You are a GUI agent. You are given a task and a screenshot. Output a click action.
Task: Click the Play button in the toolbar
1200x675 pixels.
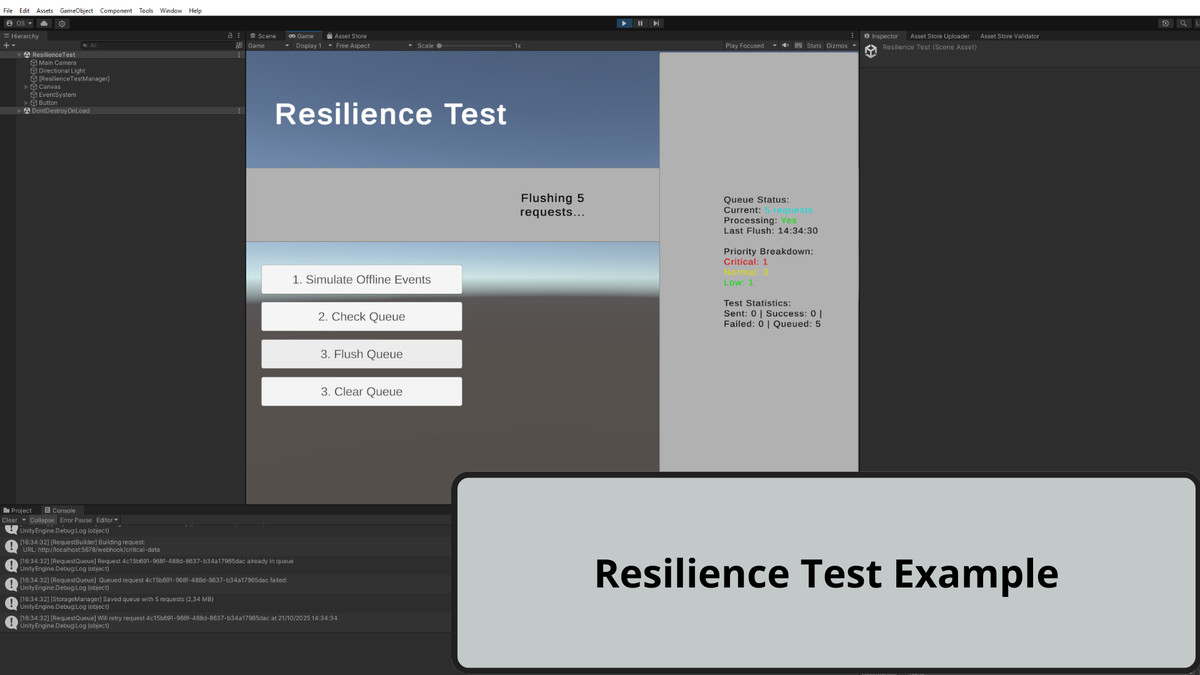[x=624, y=23]
